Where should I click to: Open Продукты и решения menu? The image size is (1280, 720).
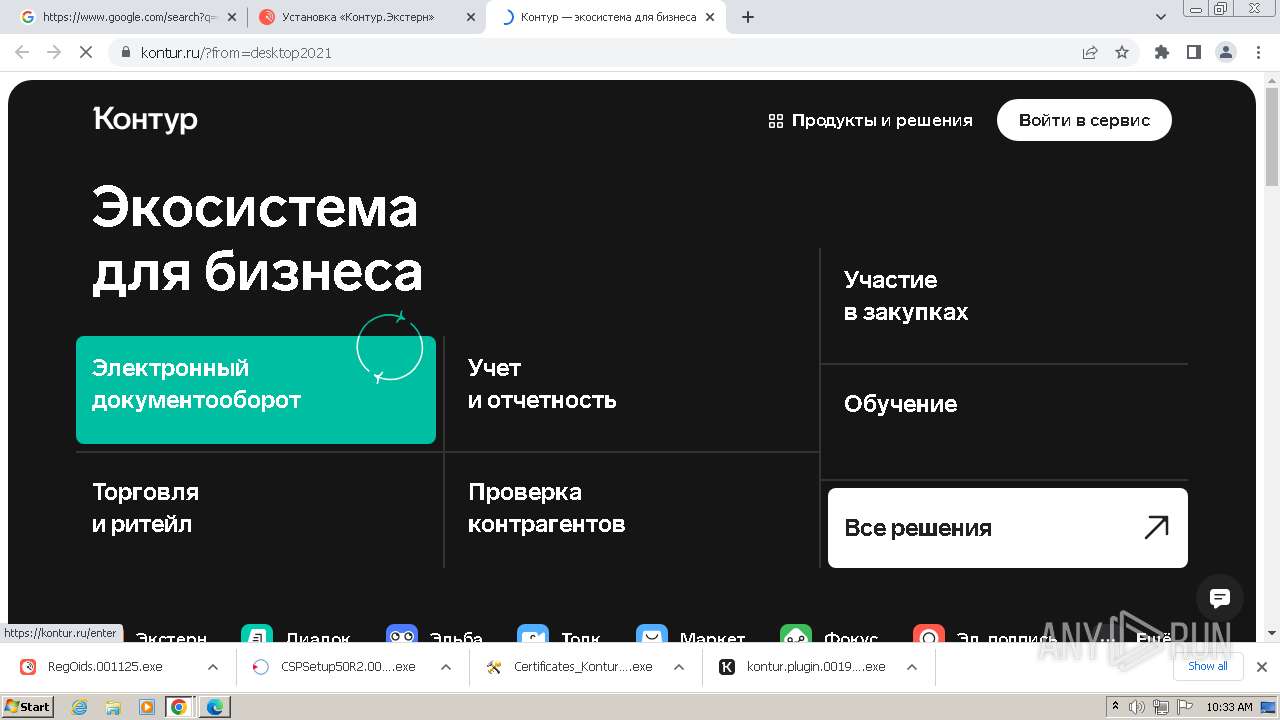coord(870,120)
